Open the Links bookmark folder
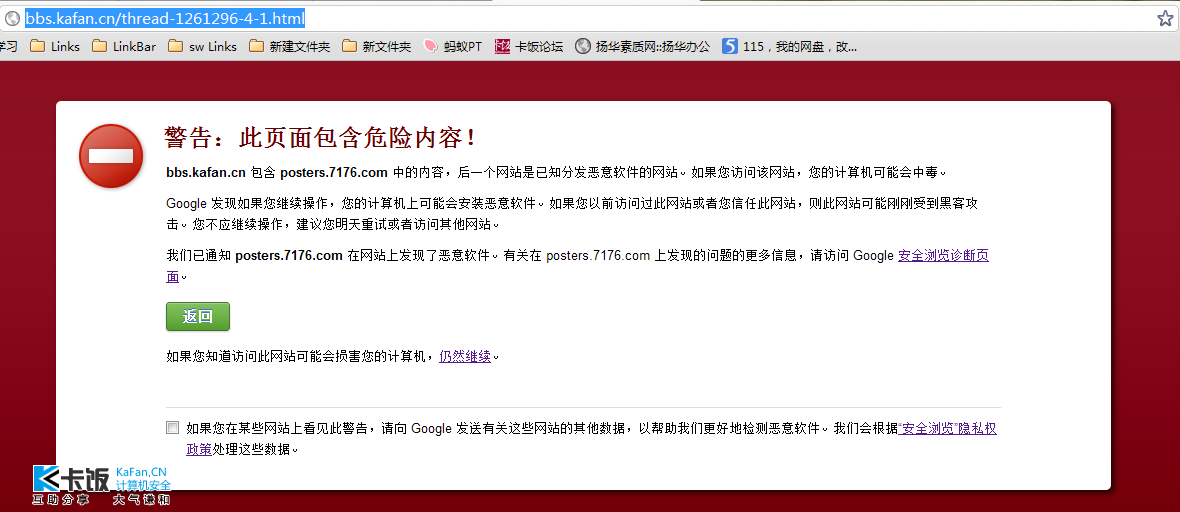The height and width of the screenshot is (512, 1180). tap(55, 47)
